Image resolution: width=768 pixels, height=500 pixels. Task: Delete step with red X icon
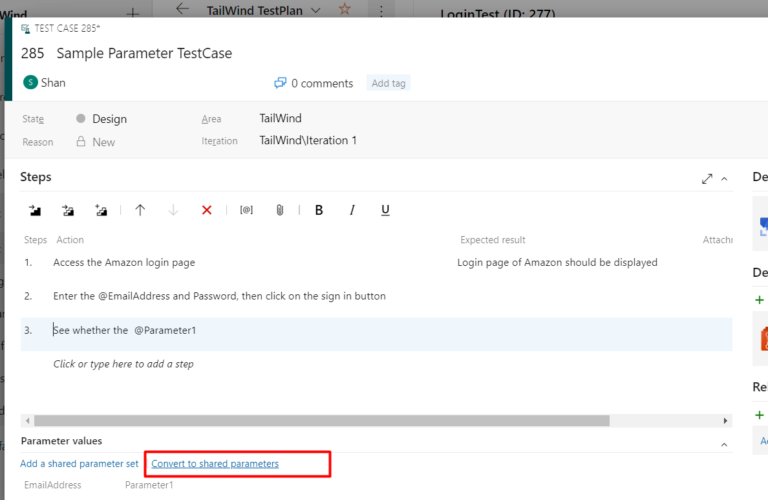207,210
